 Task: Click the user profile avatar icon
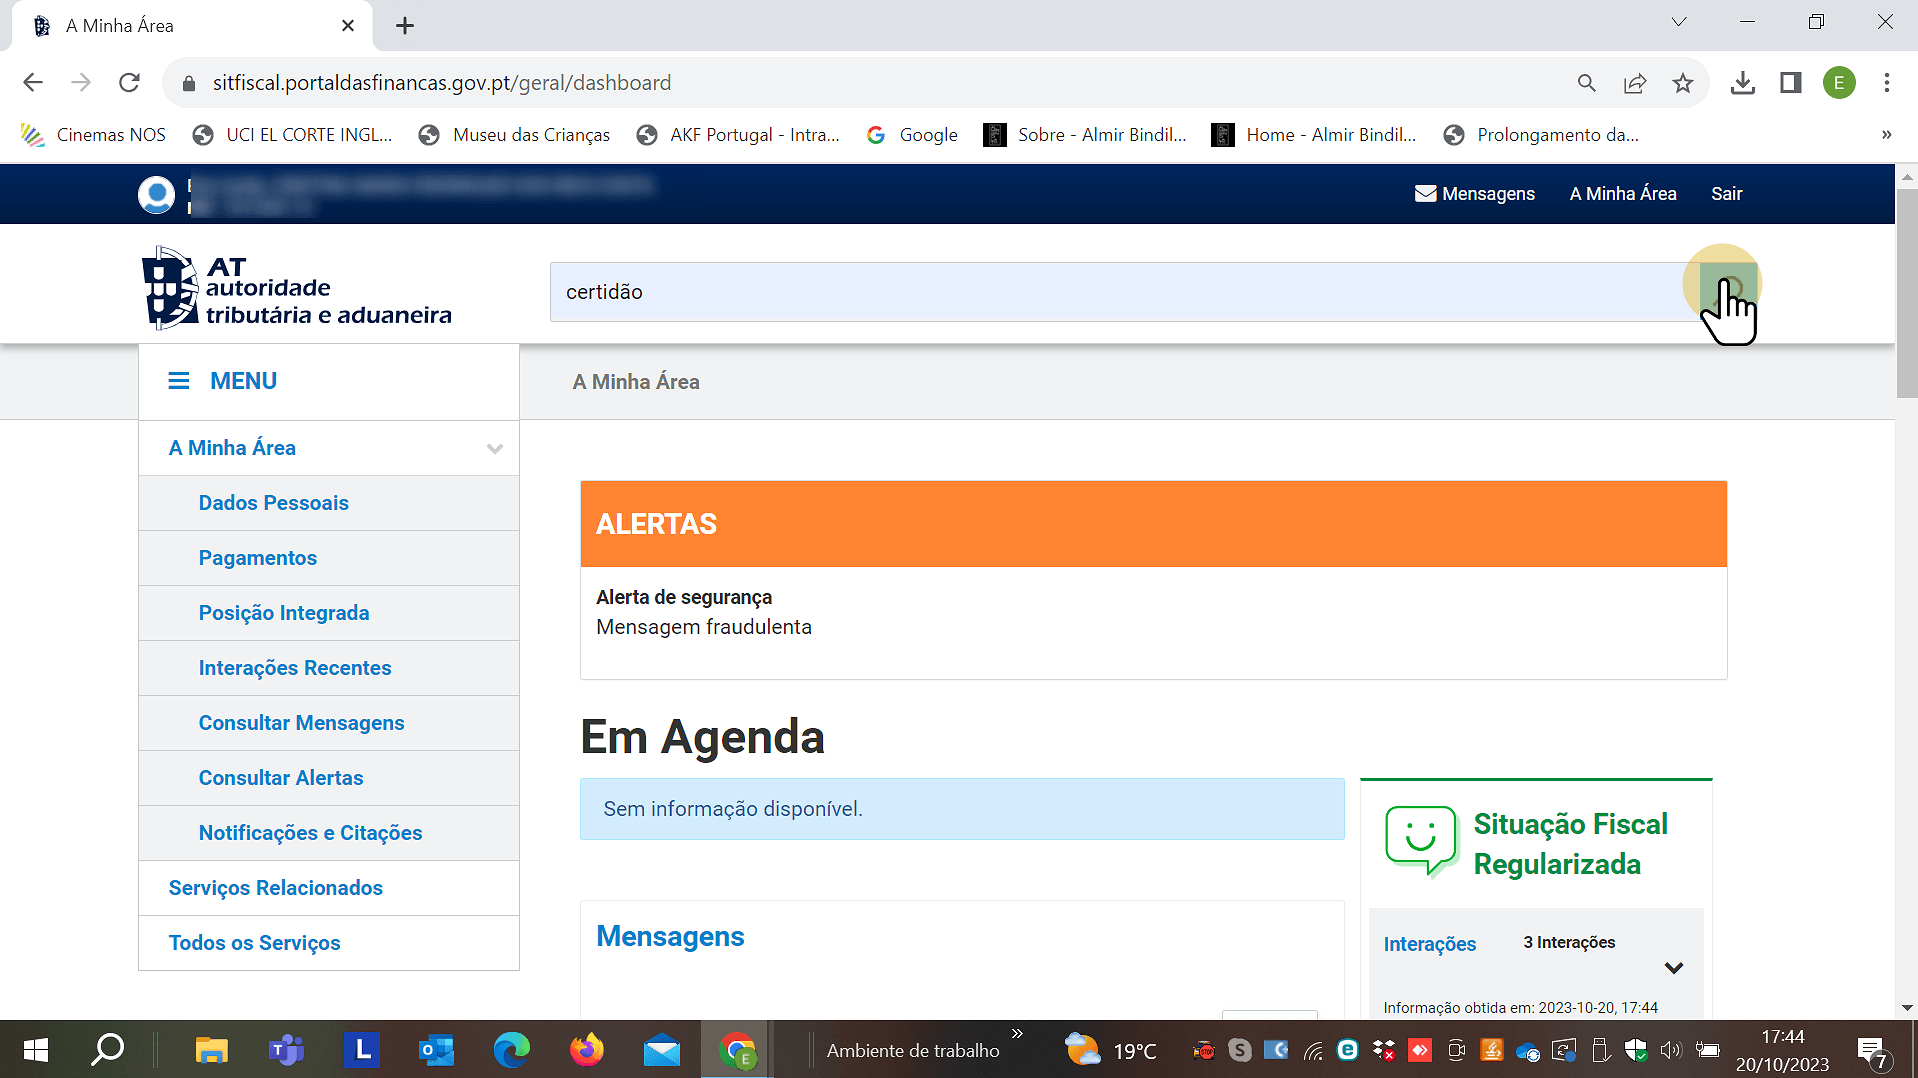point(156,194)
